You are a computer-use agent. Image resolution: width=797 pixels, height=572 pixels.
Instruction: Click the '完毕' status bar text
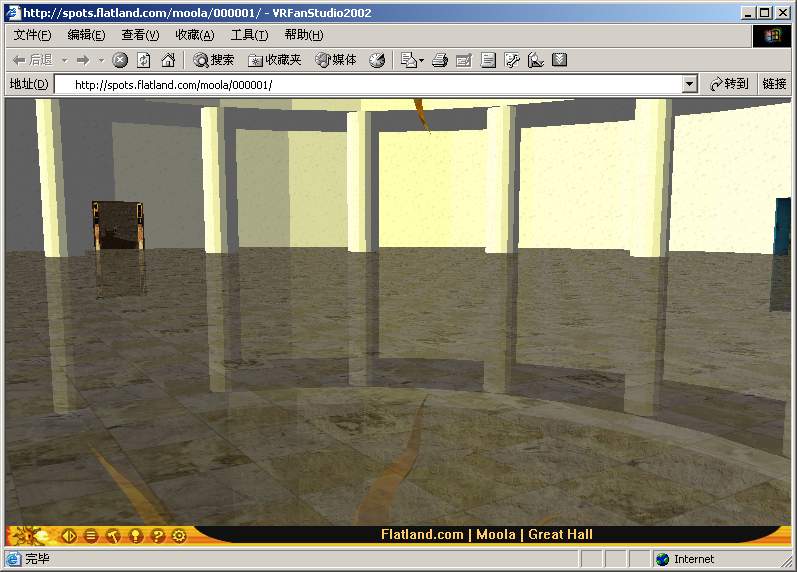point(38,559)
